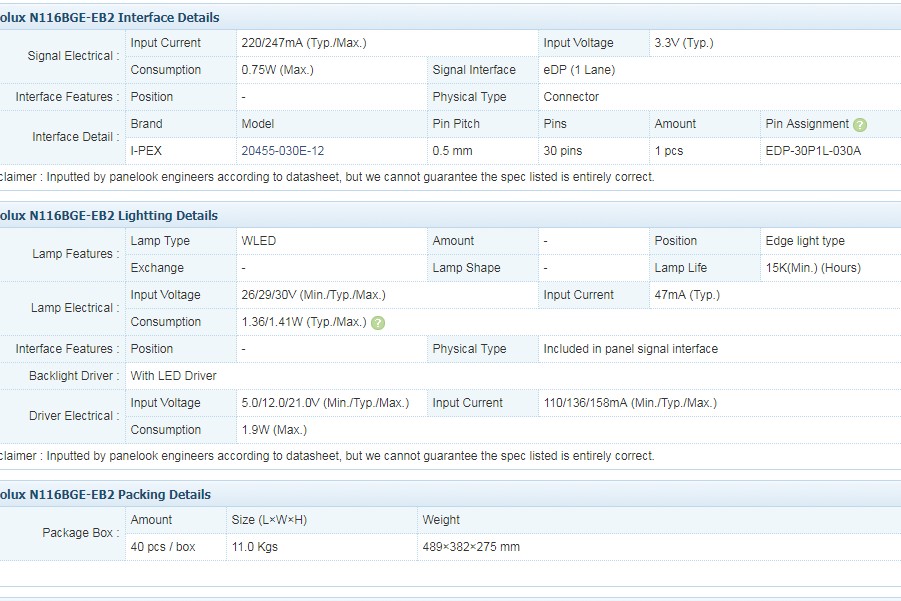Viewport: 901px width, 601px height.
Task: Click the Lamp Shape label
Action: pyautogui.click(x=467, y=268)
